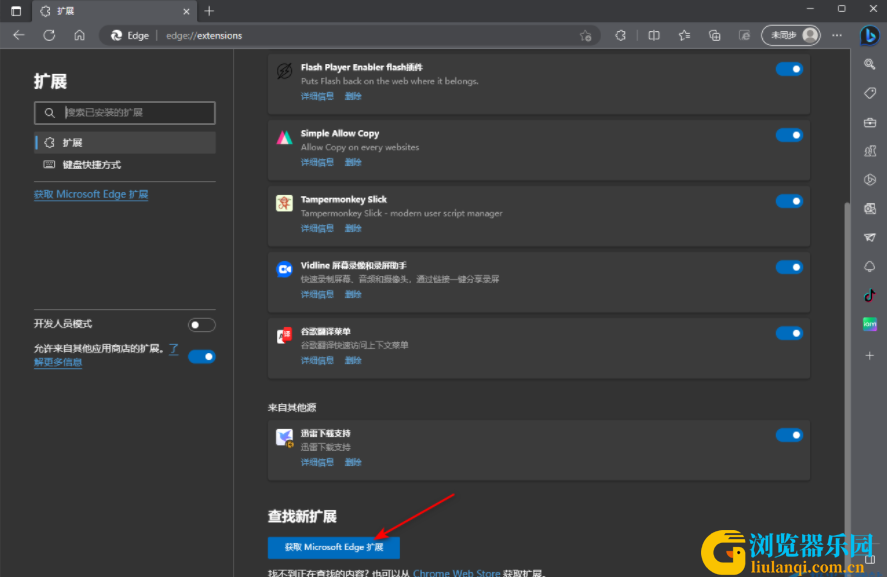
Task: Click blue 获取 Microsoft Edge 扩展 button
Action: (x=334, y=547)
